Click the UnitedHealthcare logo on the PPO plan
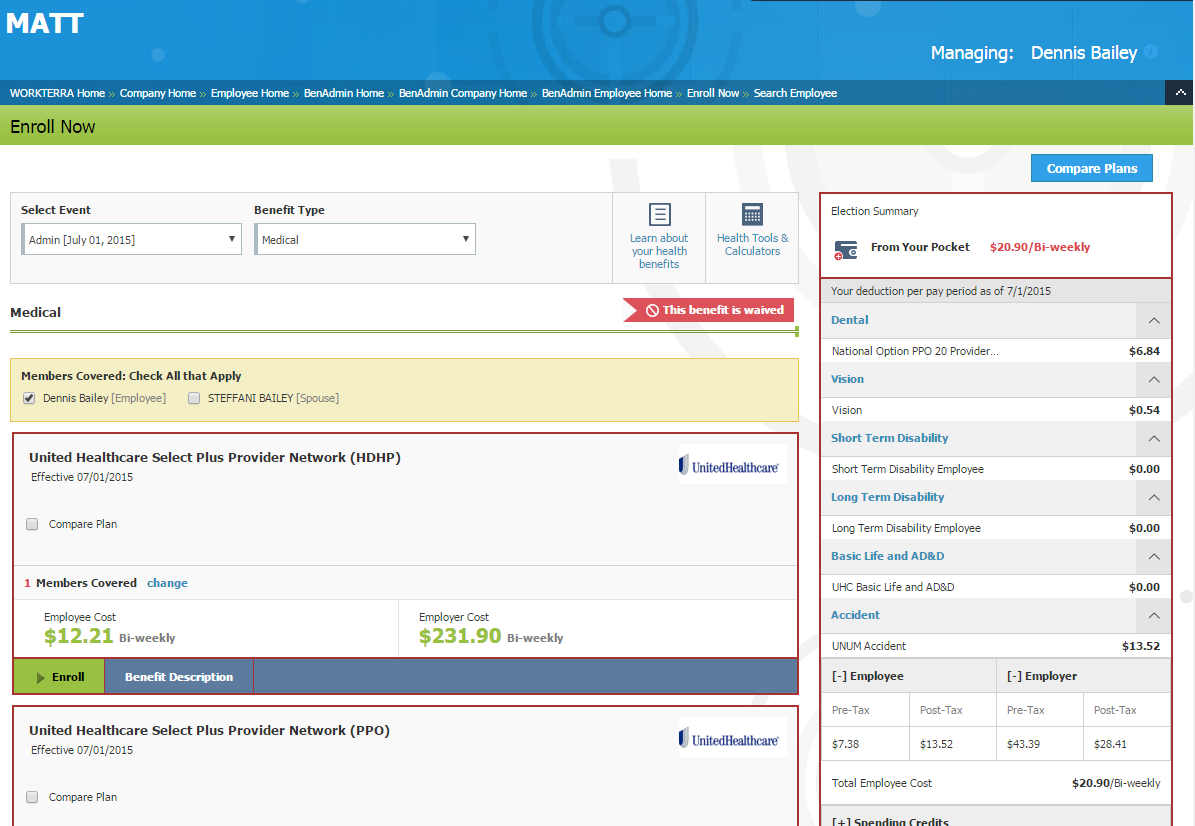The height and width of the screenshot is (826, 1195). click(x=731, y=738)
